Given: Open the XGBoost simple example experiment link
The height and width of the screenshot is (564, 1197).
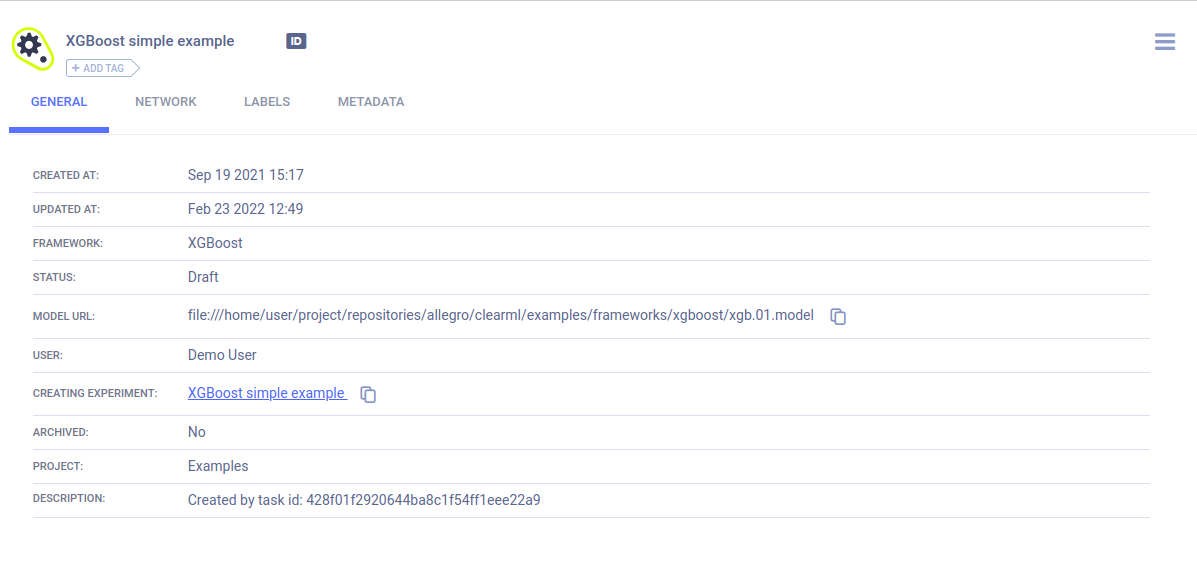Looking at the screenshot, I should (x=266, y=393).
